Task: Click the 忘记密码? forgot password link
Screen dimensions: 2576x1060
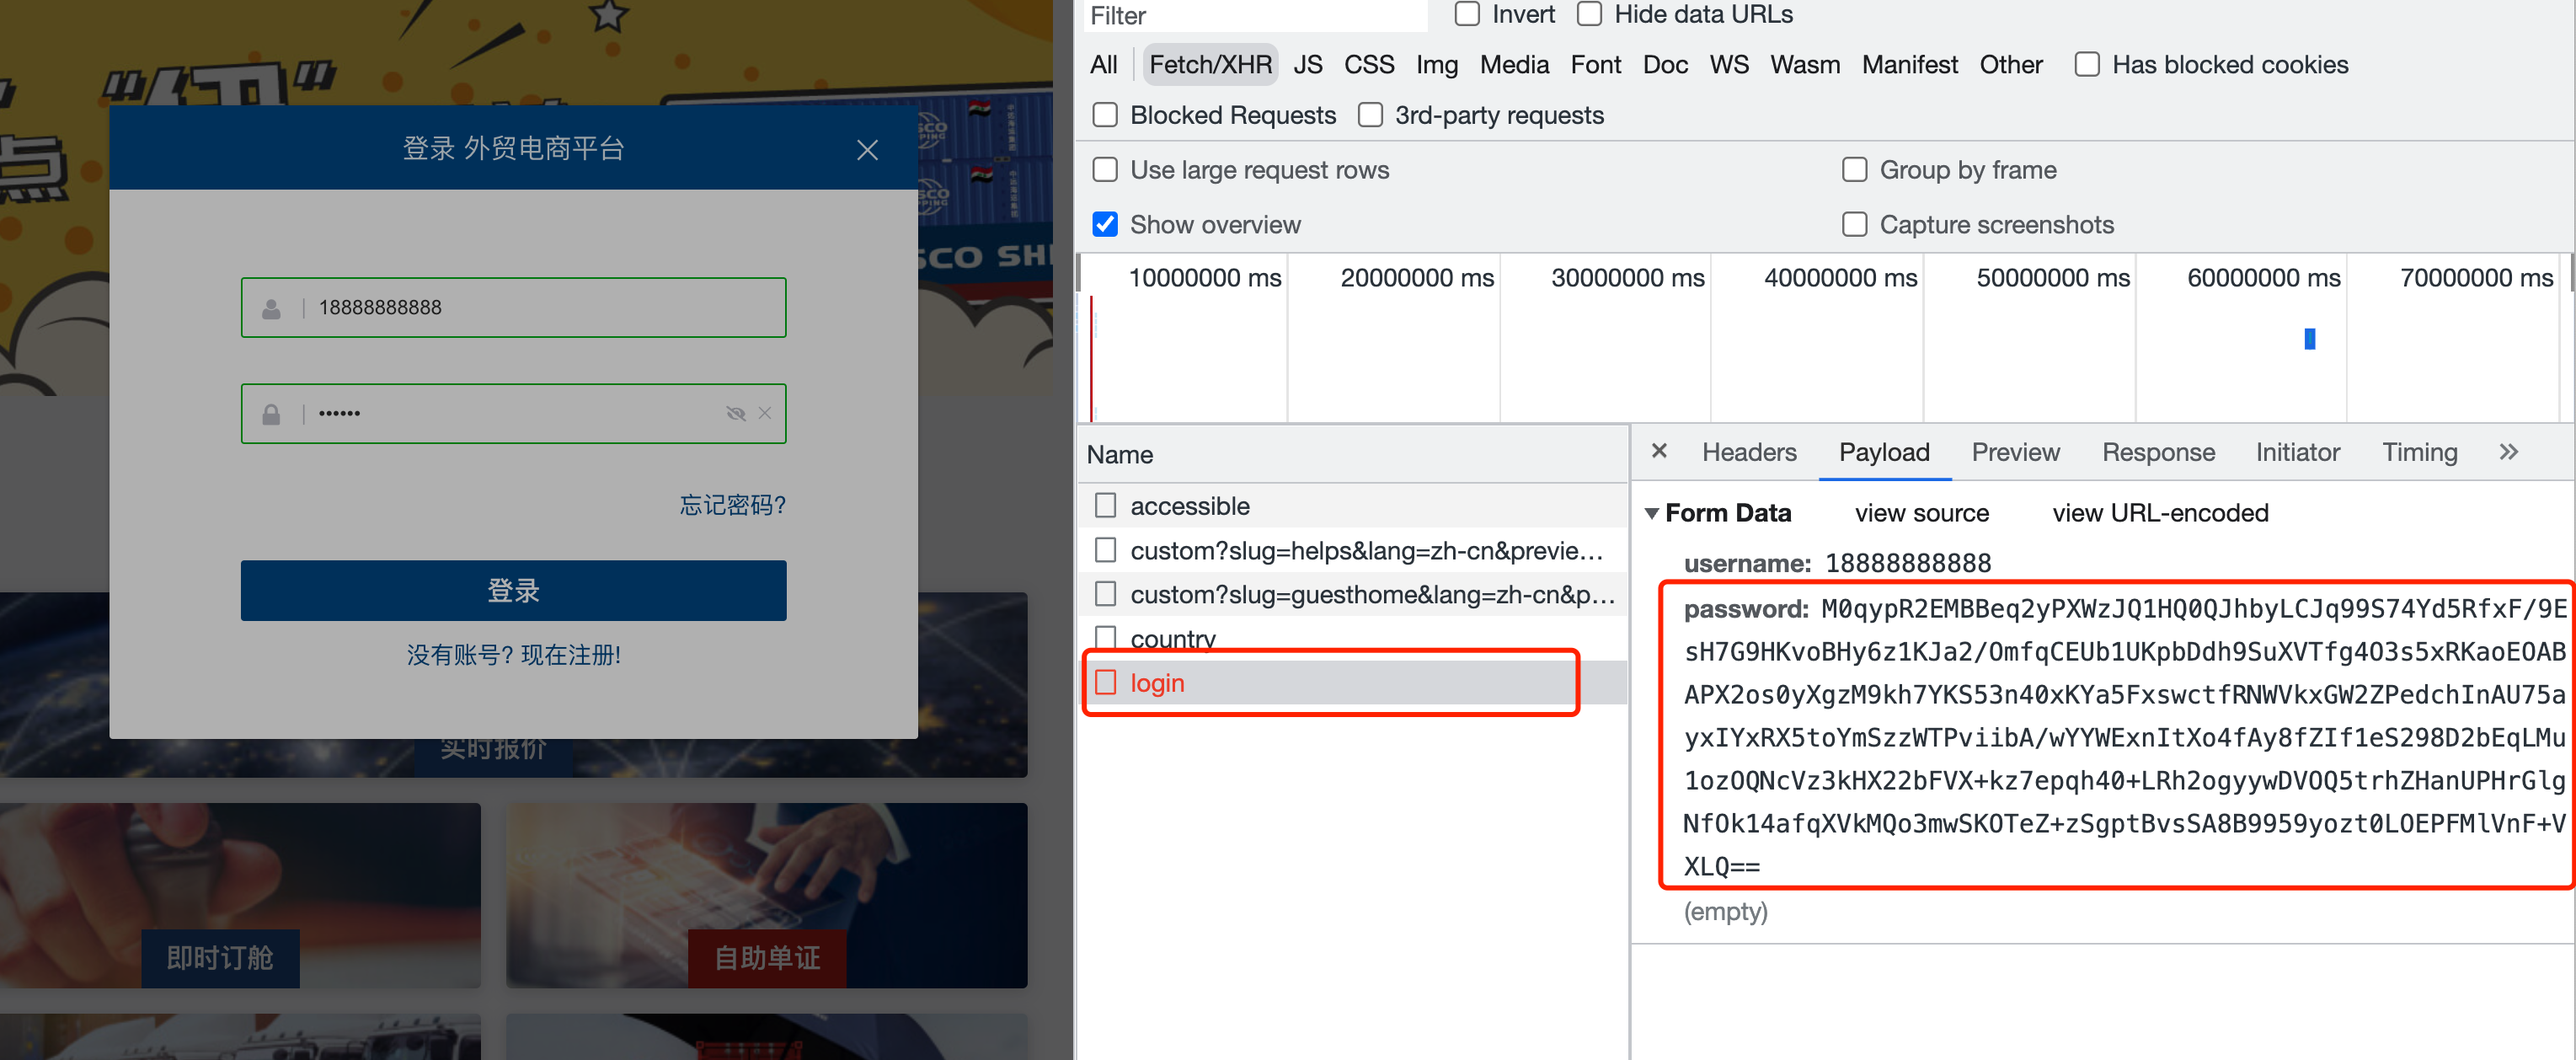Action: click(x=732, y=505)
